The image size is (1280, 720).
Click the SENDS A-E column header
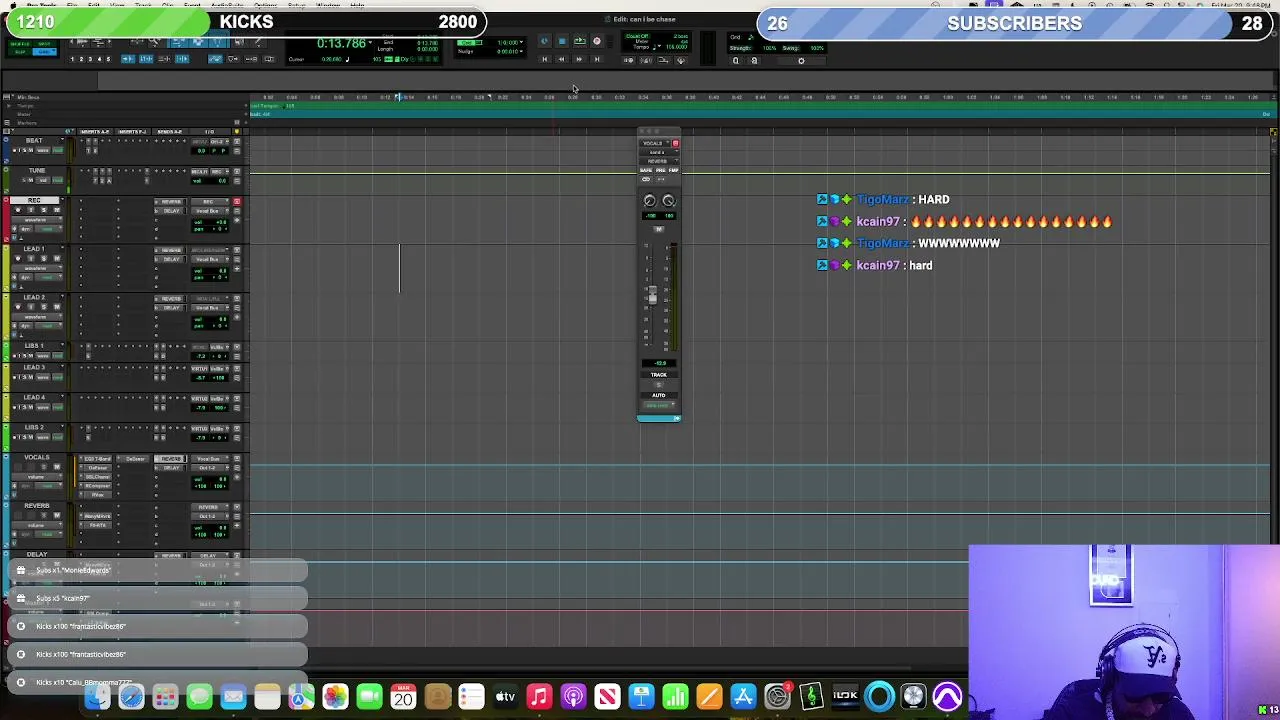[170, 132]
